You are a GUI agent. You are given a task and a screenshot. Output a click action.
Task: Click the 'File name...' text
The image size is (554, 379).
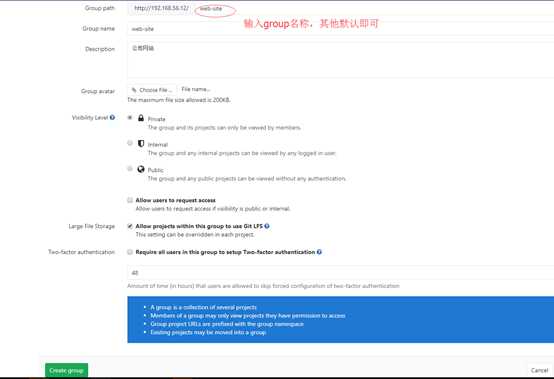196,89
